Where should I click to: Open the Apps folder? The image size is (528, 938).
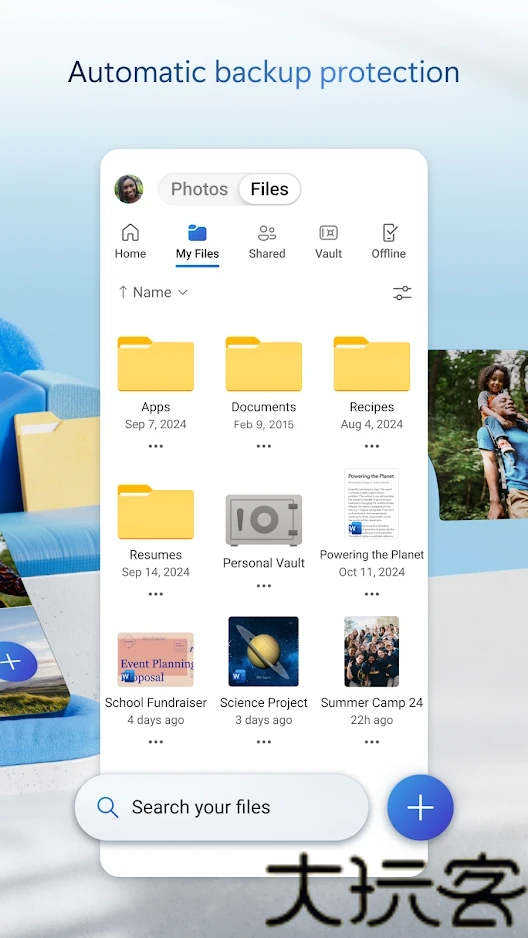coord(155,364)
